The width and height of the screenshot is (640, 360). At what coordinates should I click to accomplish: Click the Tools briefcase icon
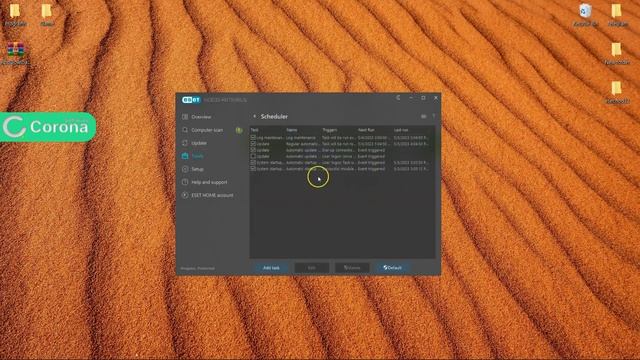tap(185, 156)
